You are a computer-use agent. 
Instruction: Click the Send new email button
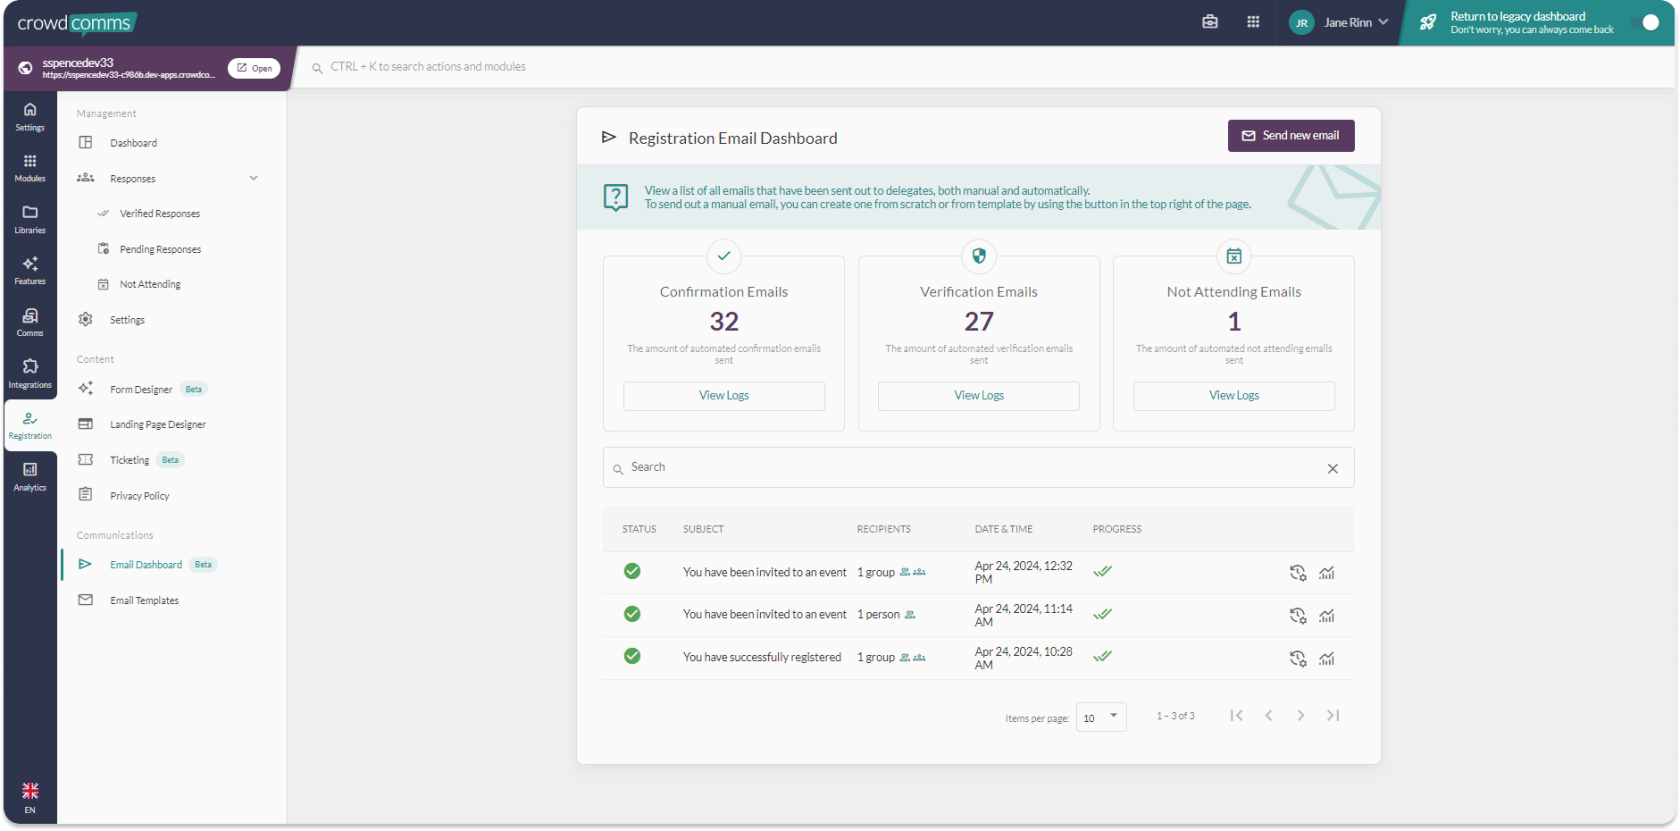click(1291, 136)
